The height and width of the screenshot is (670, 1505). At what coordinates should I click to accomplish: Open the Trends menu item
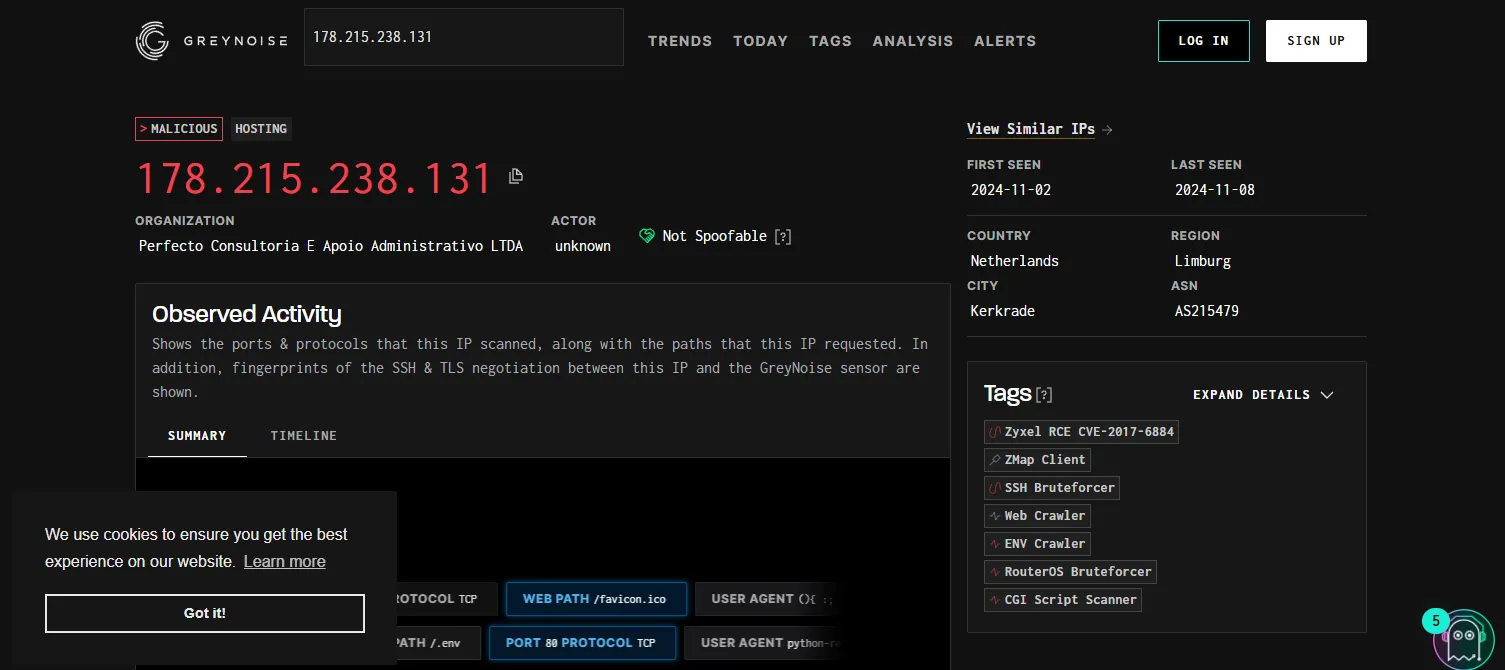[680, 41]
